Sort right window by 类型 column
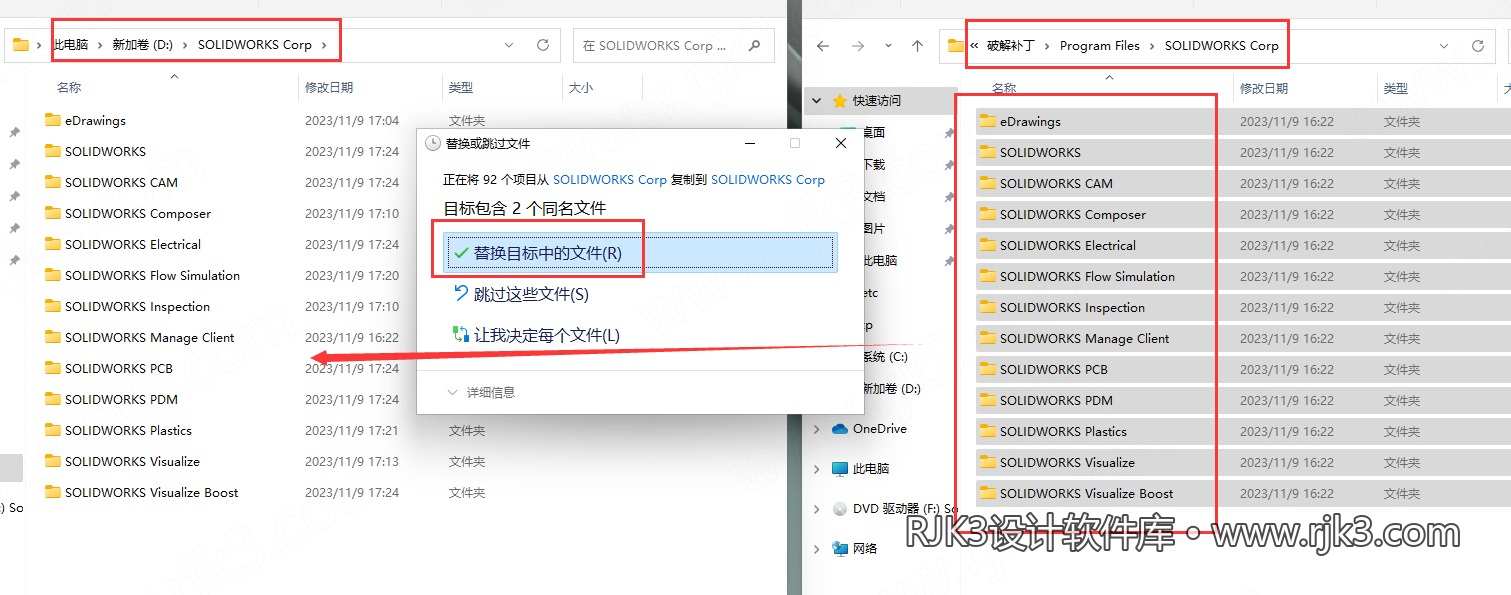 coord(1396,89)
